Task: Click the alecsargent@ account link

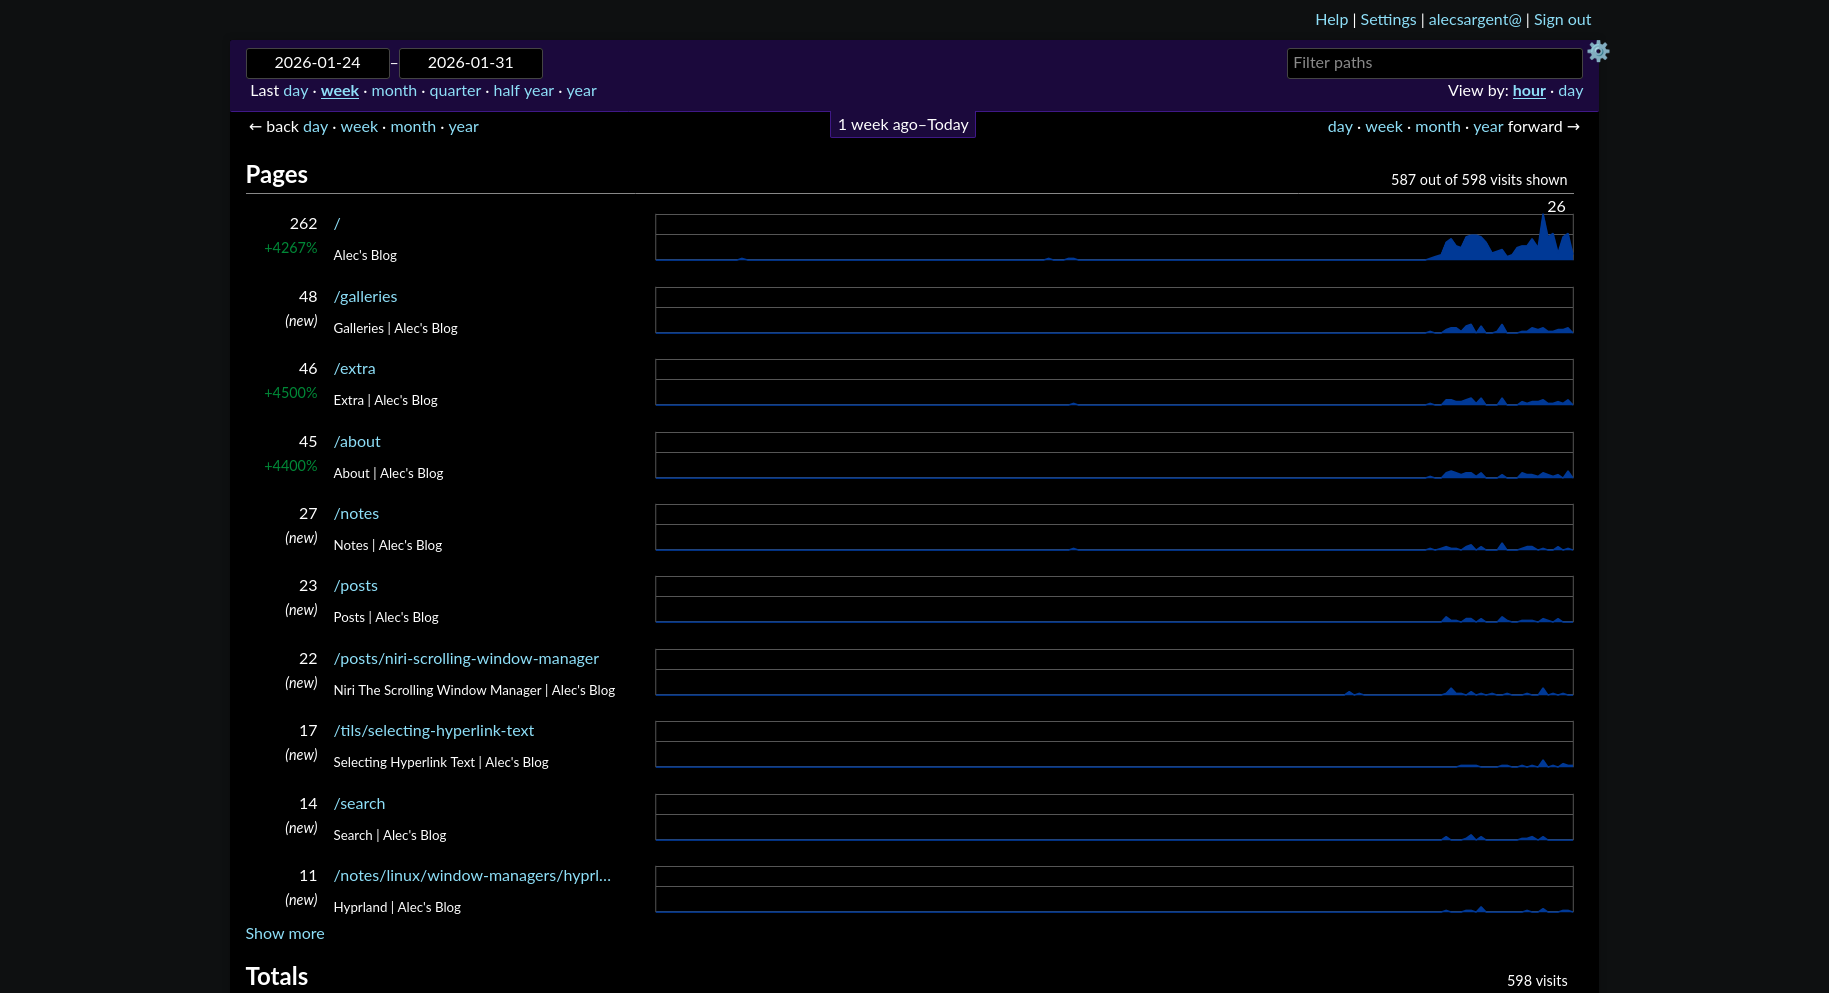Action: click(1474, 20)
